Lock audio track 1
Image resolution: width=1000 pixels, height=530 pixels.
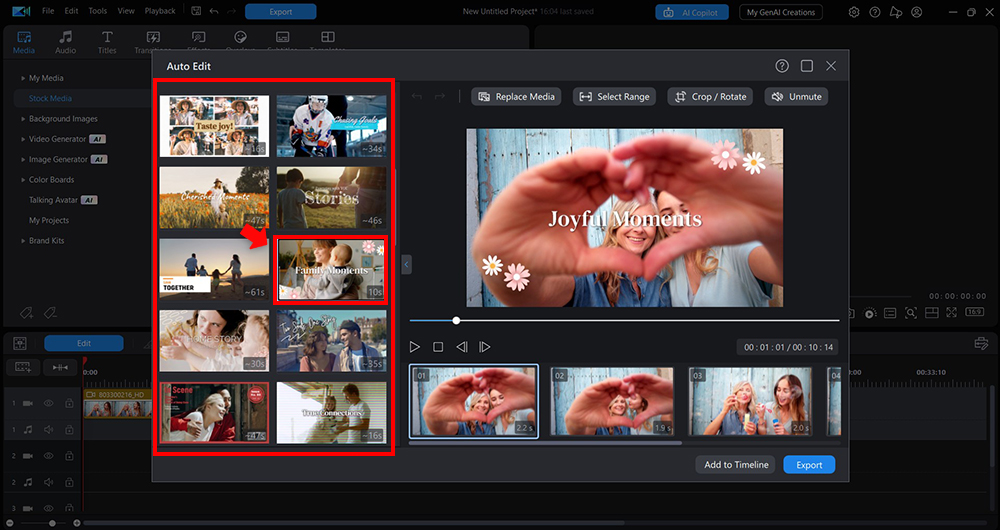tap(69, 430)
